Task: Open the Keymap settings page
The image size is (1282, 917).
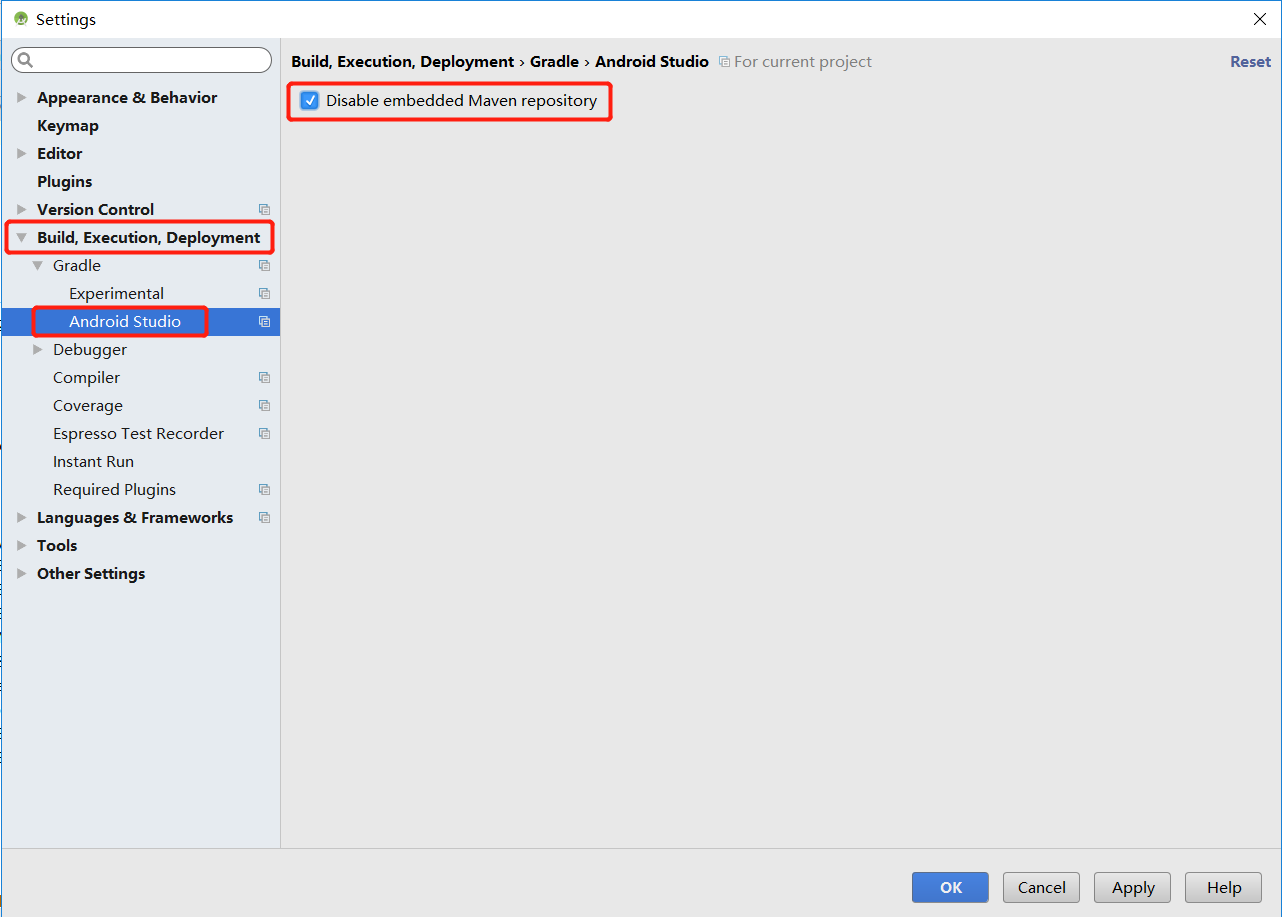Action: (x=68, y=126)
